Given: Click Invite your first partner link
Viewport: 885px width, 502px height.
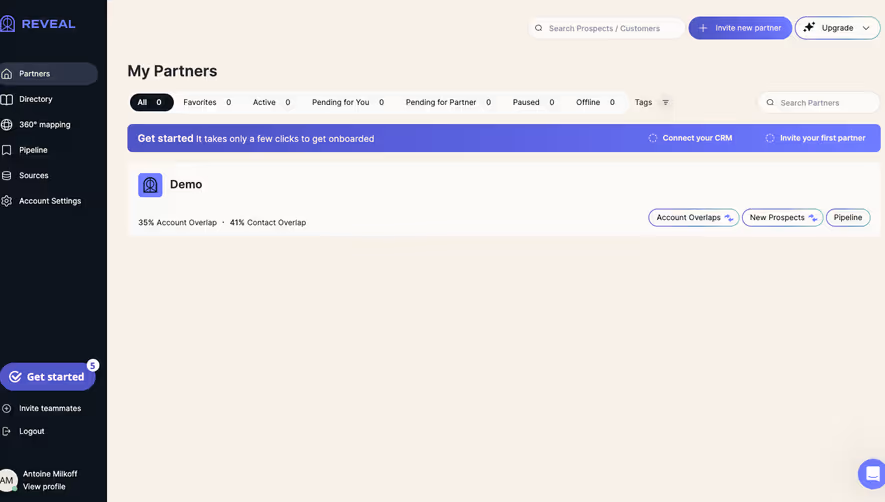Looking at the screenshot, I should pyautogui.click(x=822, y=138).
